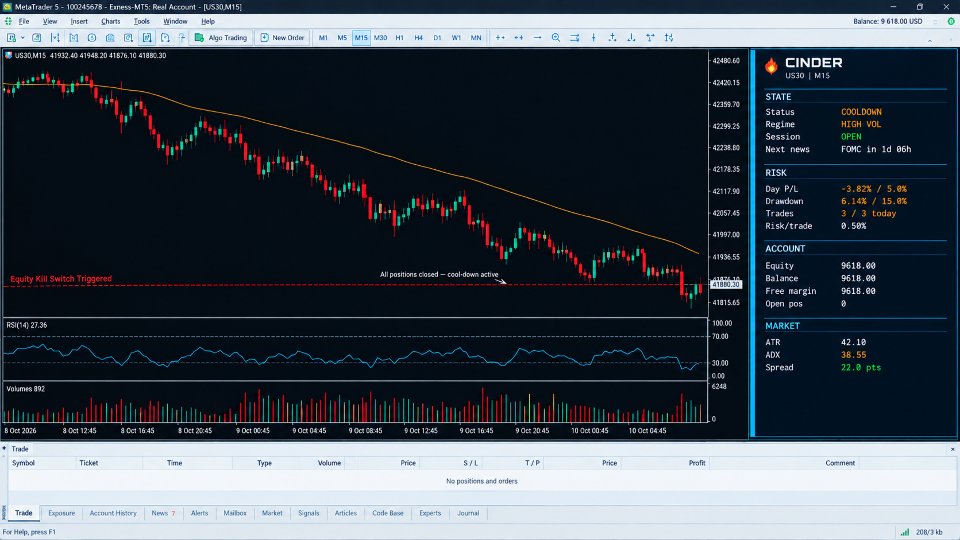Click the second crosshair-plus toolbar icon
Image resolution: width=960 pixels, height=540 pixels.
point(519,38)
